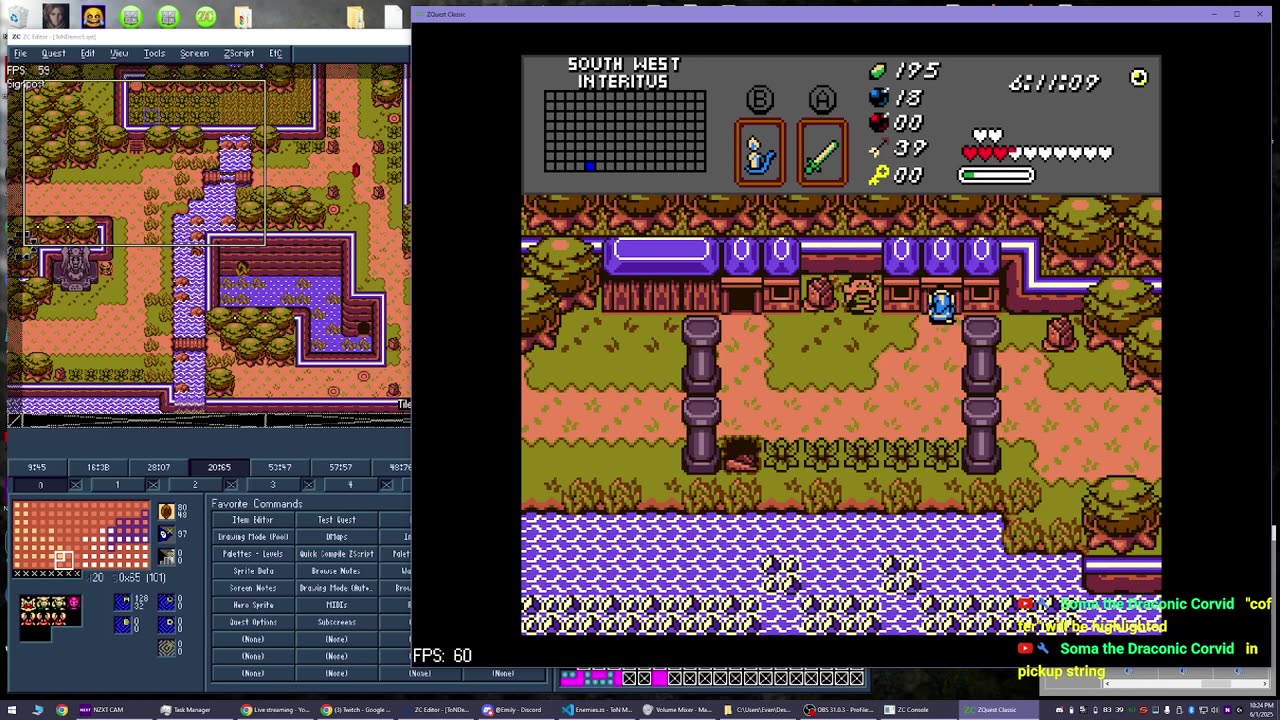Click the B-button candle item slot in ZQuest

point(760,153)
